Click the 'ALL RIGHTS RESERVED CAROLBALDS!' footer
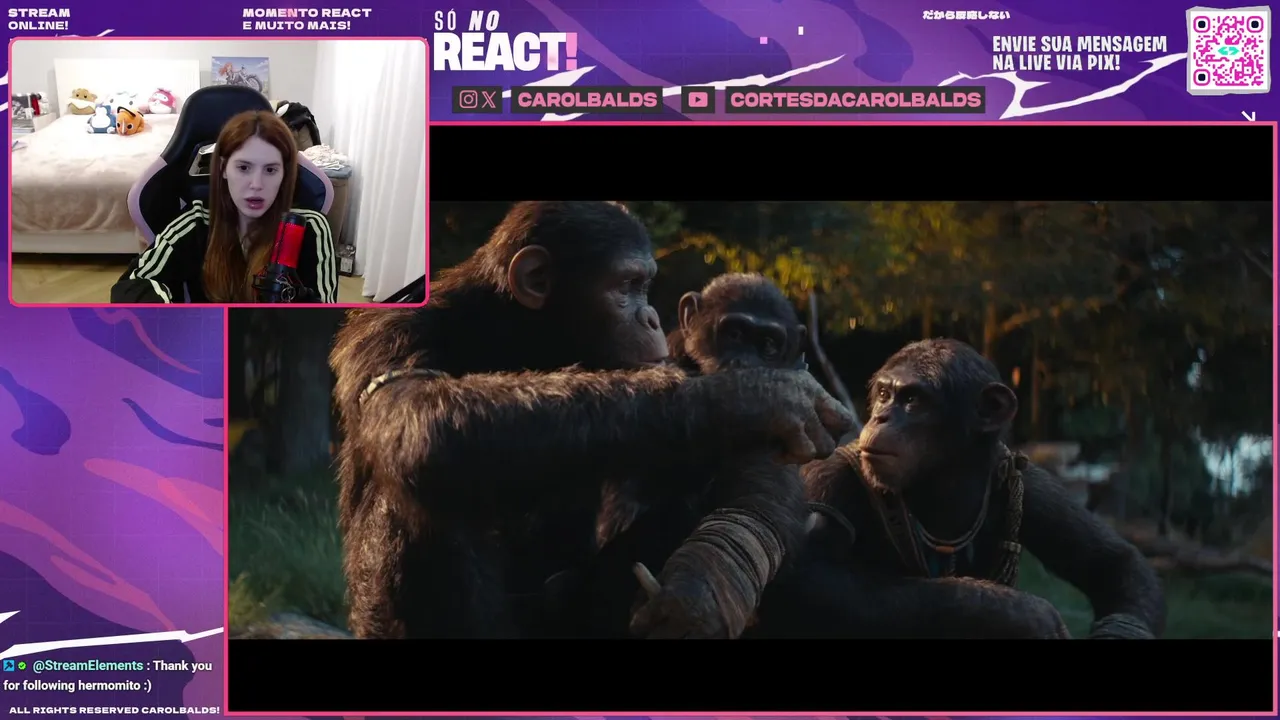This screenshot has width=1280, height=720. [x=114, y=710]
